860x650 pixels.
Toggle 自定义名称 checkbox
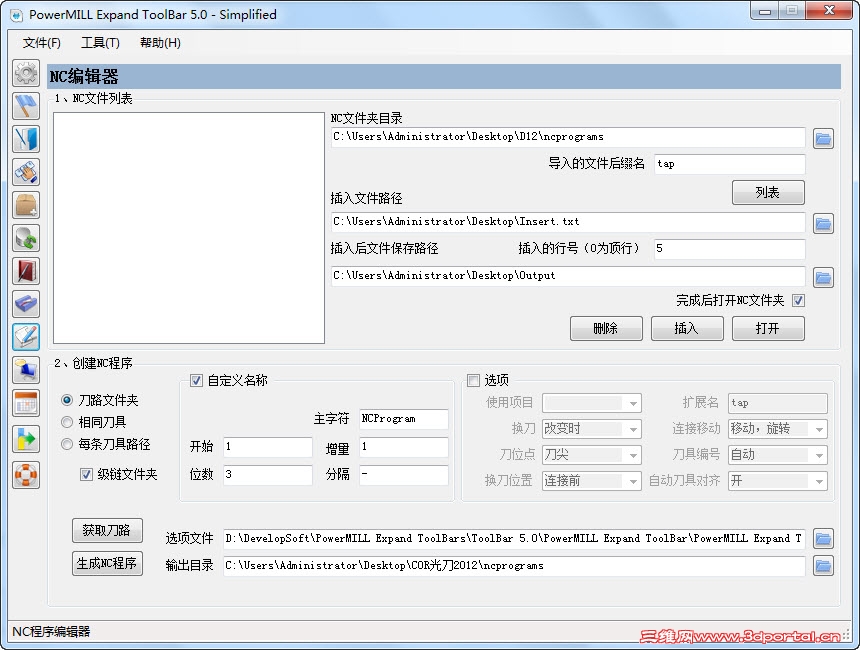(x=196, y=380)
